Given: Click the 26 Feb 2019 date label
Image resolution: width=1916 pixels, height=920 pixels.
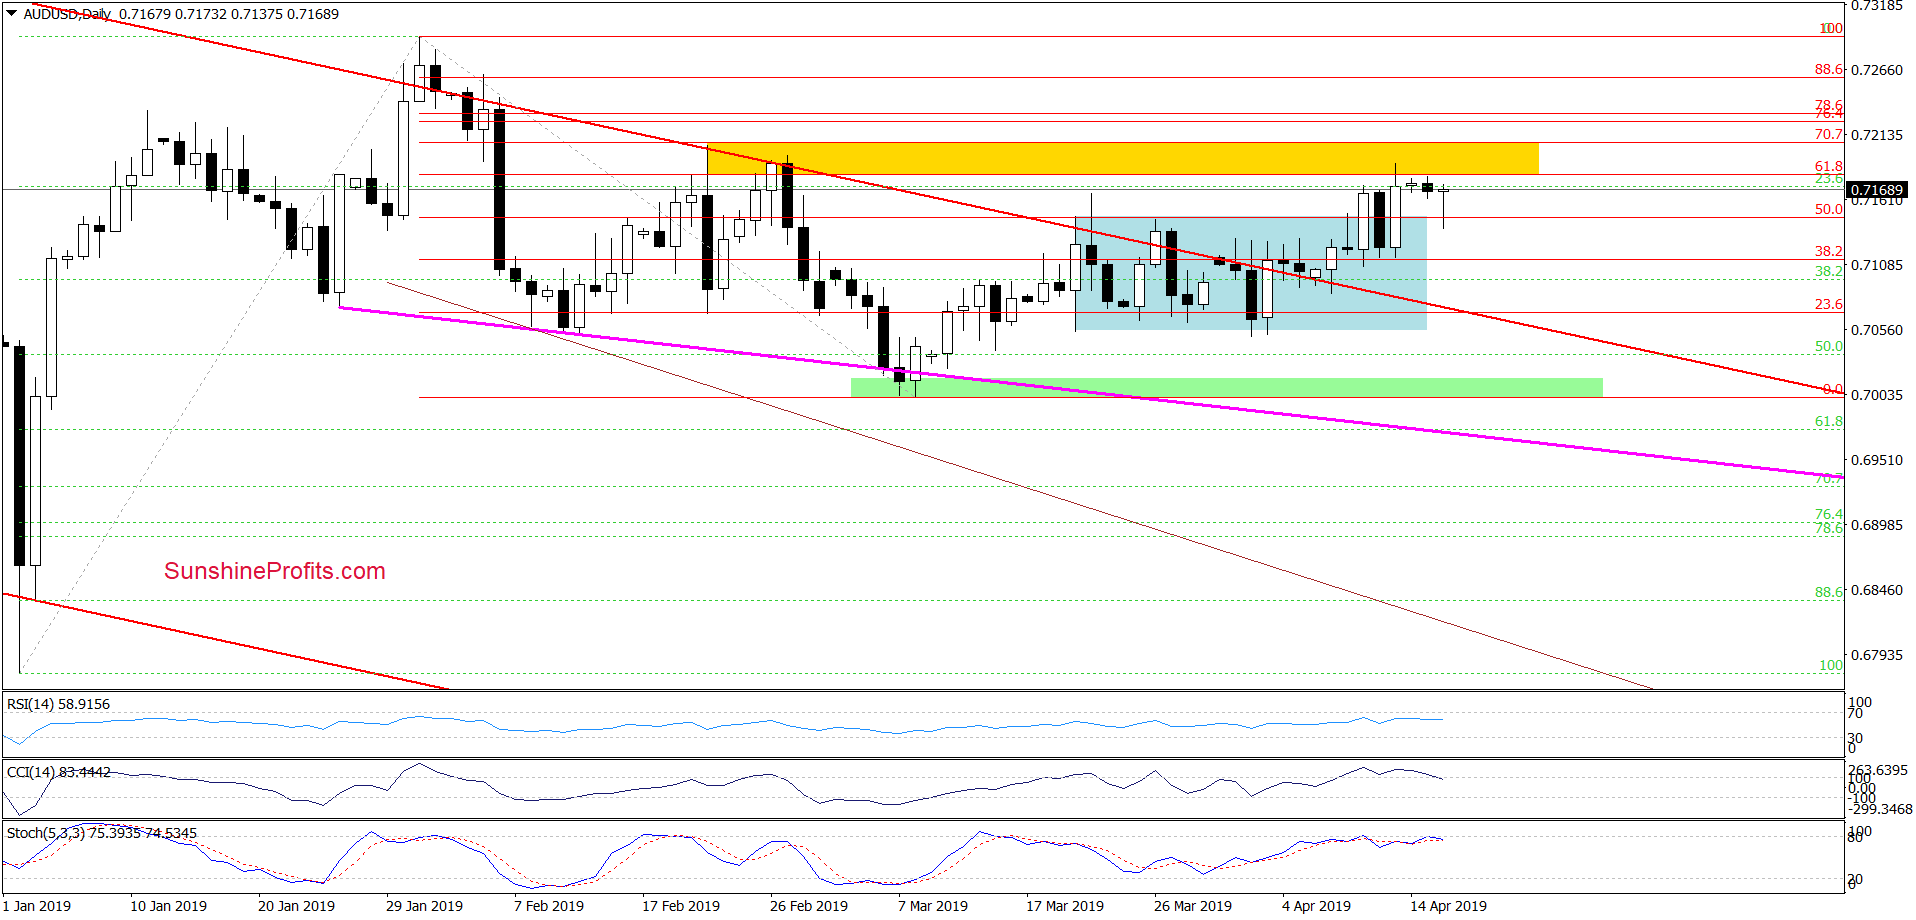Looking at the screenshot, I should coord(809,906).
